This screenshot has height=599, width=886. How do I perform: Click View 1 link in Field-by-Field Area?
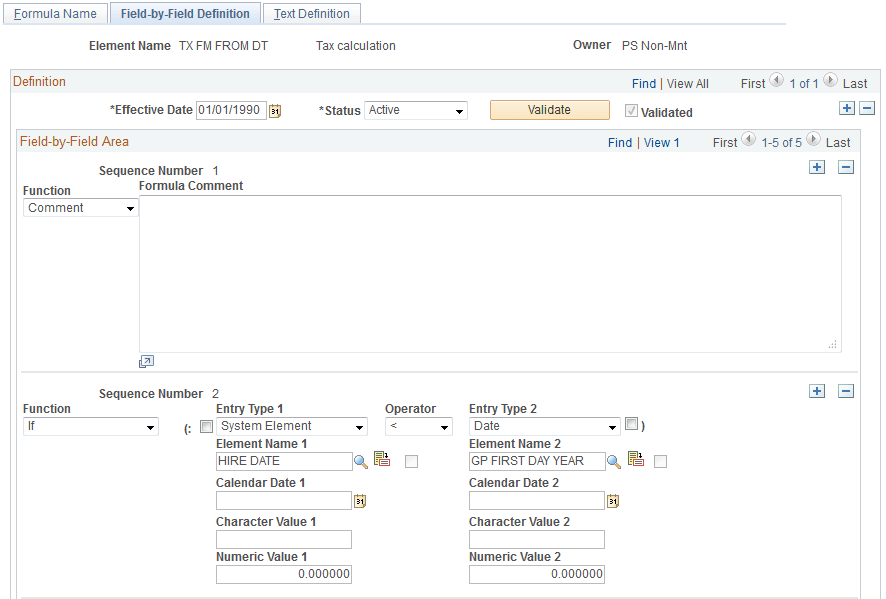[x=661, y=142]
